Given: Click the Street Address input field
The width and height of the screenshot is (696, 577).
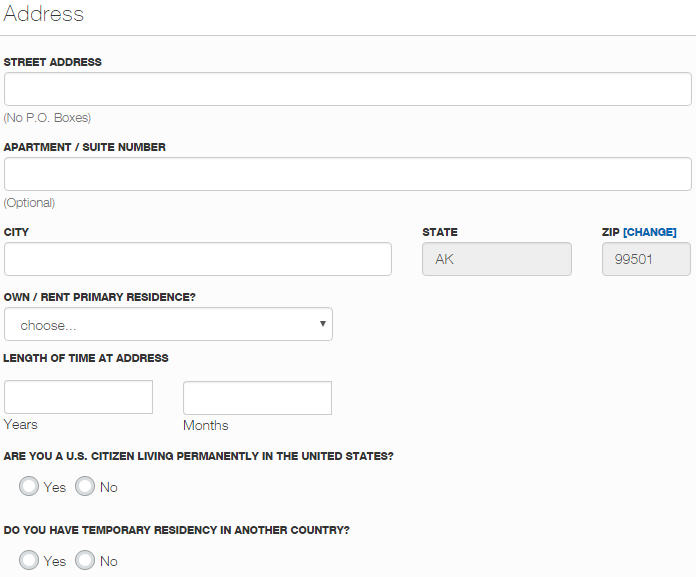Looking at the screenshot, I should [348, 89].
